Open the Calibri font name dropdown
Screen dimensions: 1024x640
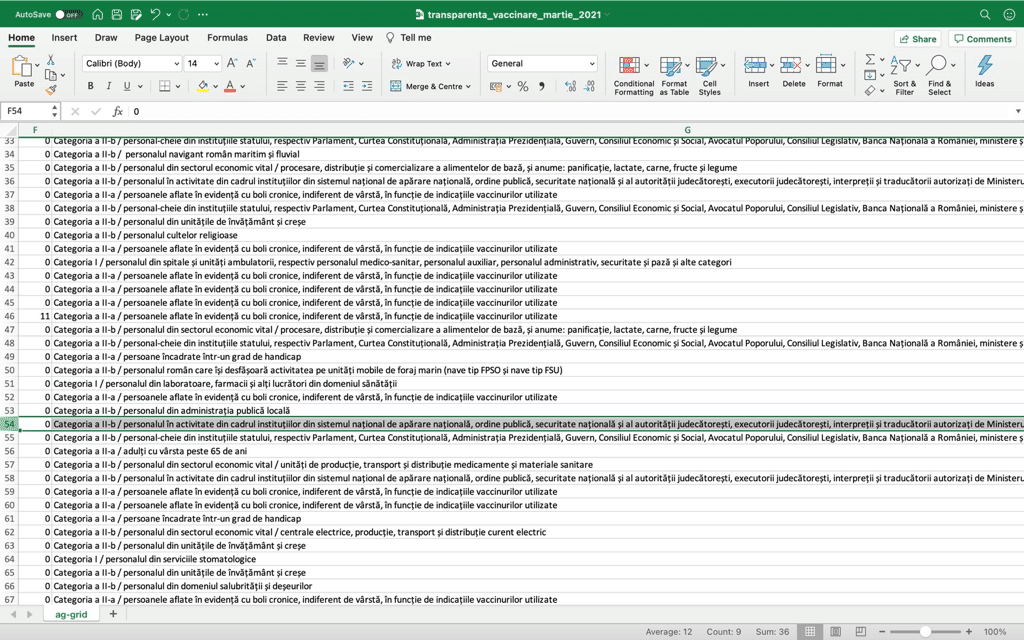(176, 64)
